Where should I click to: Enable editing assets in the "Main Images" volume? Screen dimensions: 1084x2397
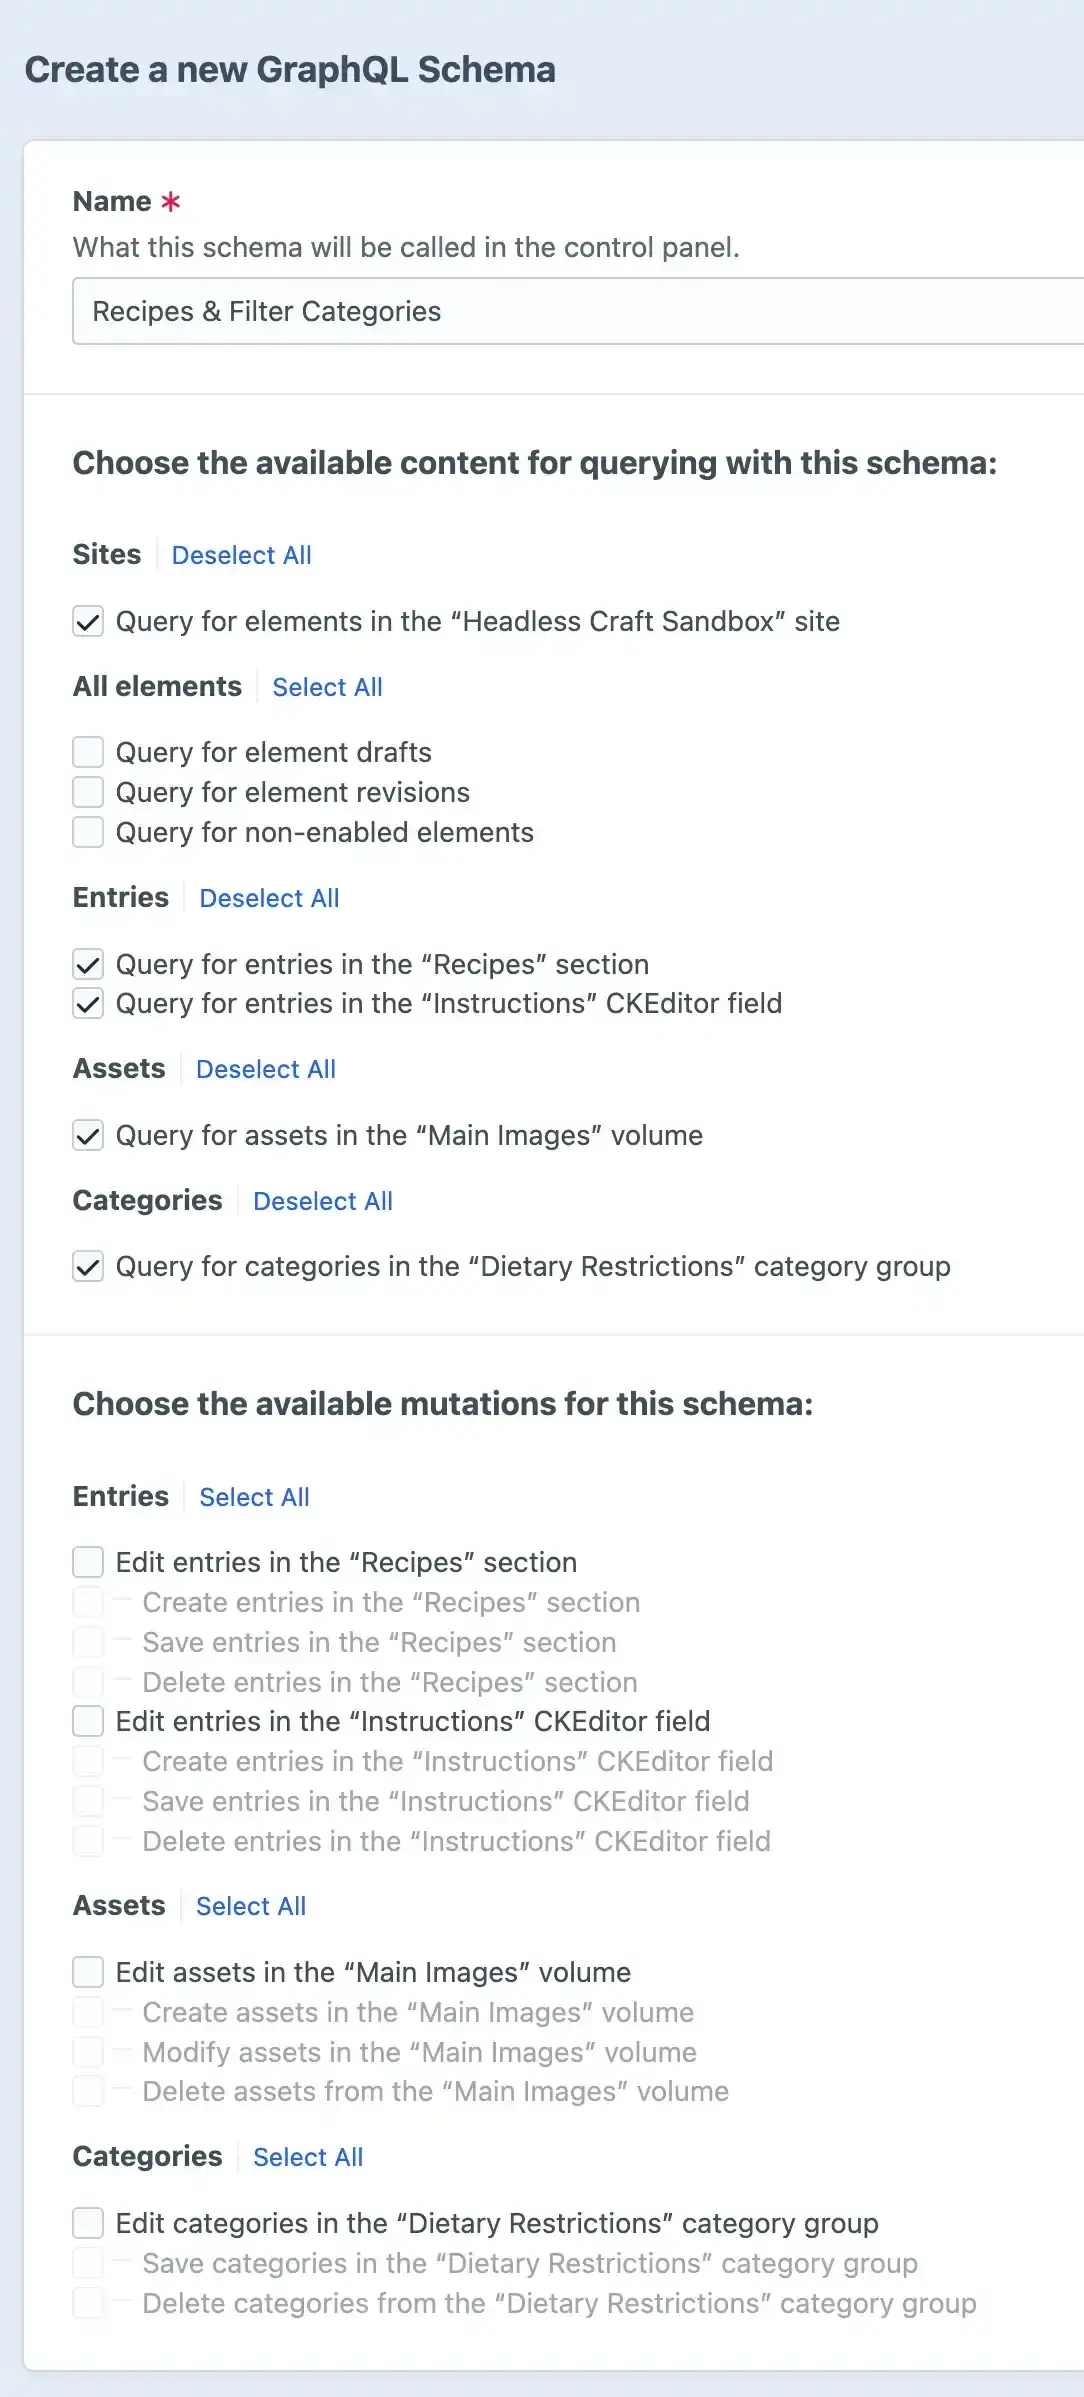88,1971
